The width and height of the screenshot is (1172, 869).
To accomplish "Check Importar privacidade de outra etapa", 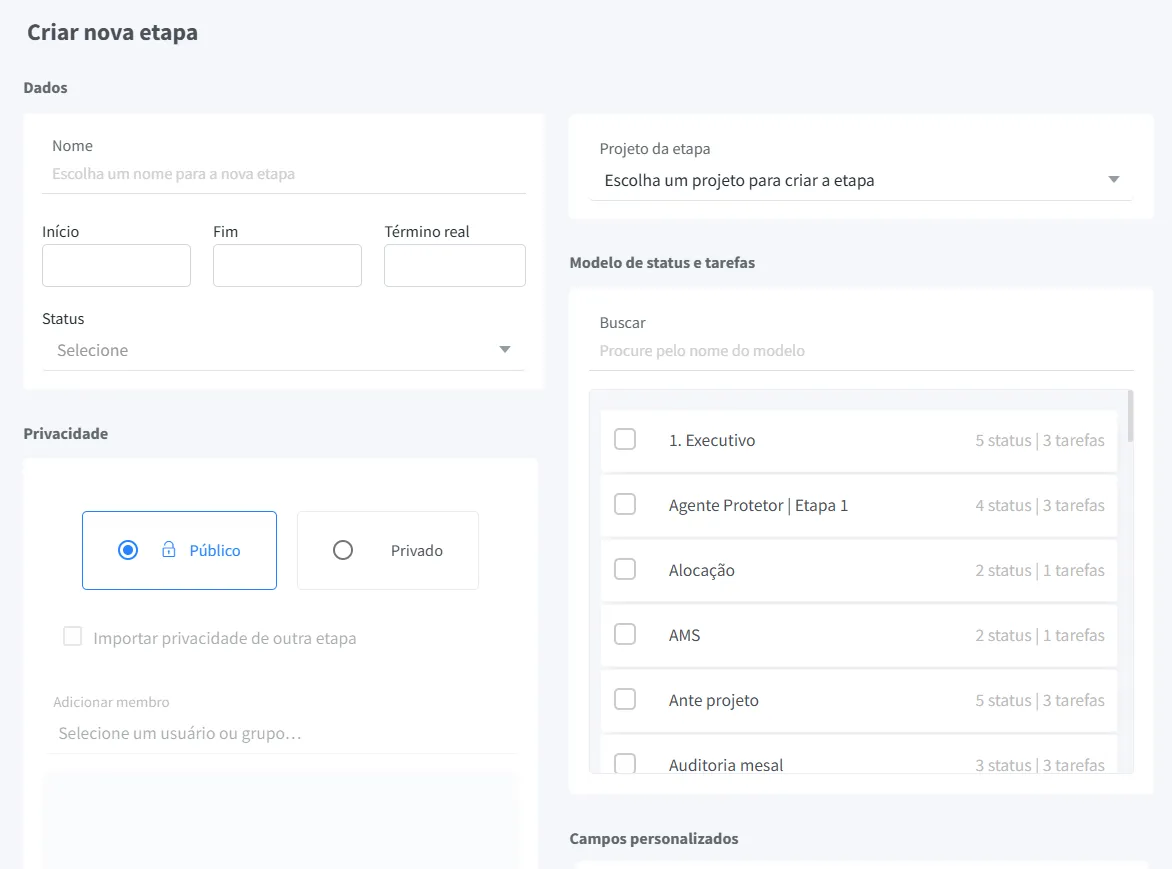I will click(x=73, y=637).
